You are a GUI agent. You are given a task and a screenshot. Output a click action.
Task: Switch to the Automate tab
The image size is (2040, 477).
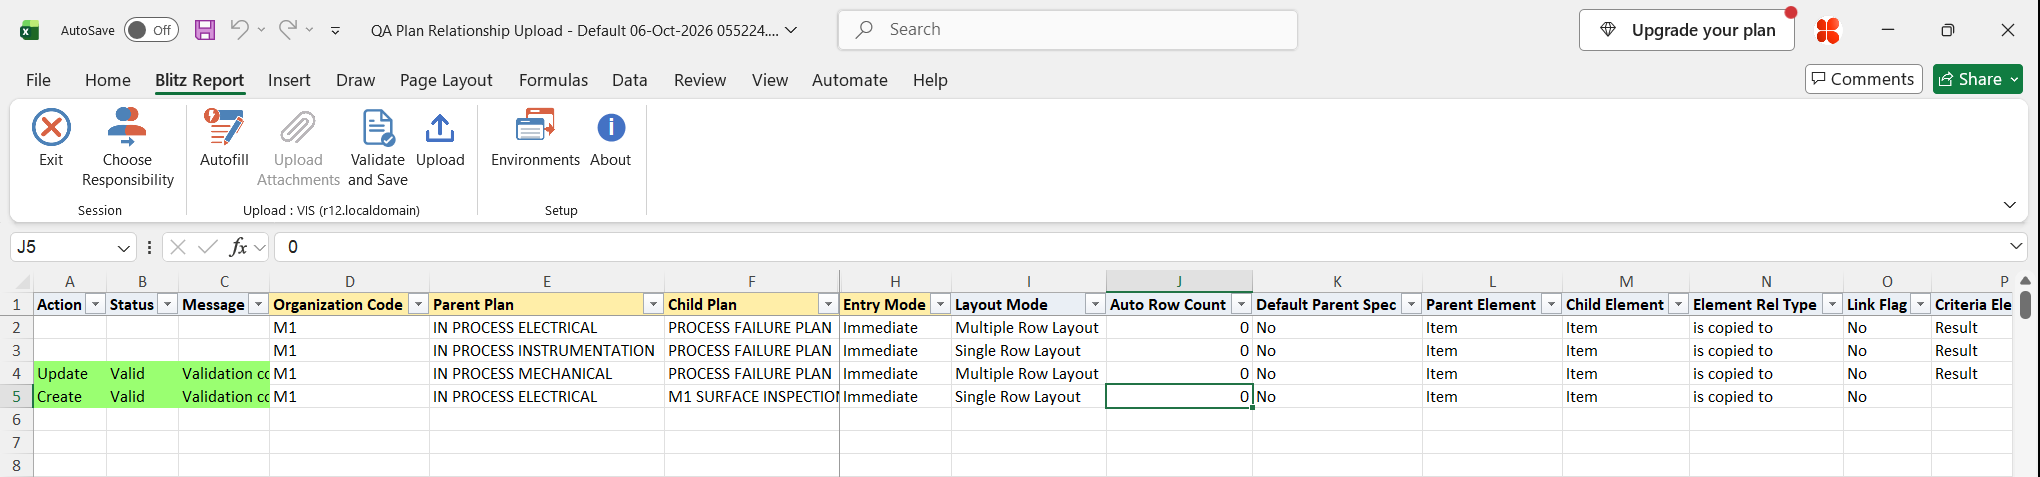click(850, 80)
